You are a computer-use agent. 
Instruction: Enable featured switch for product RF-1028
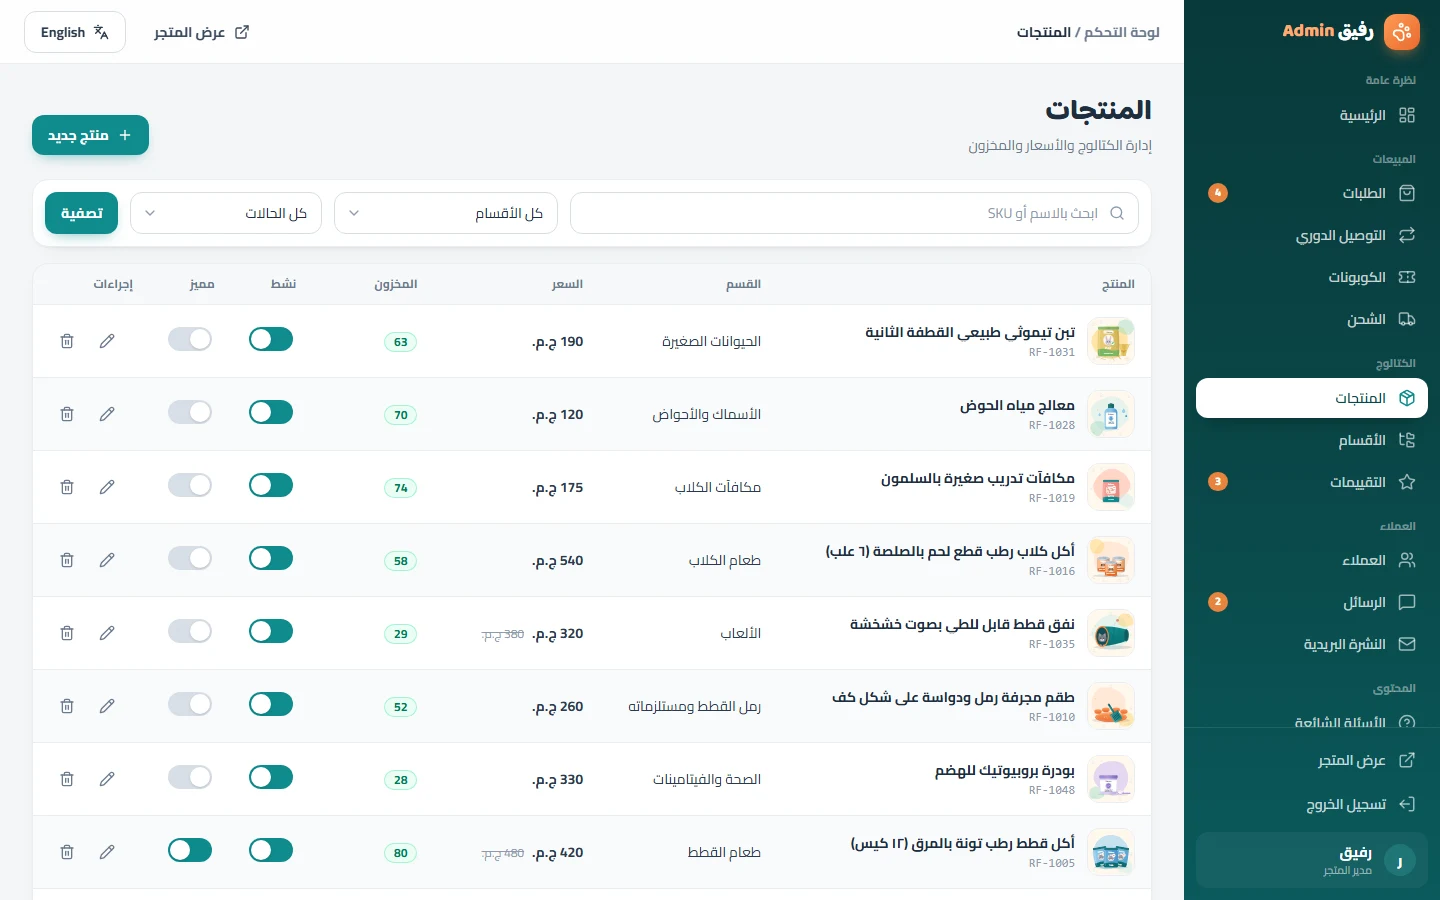[x=190, y=412]
